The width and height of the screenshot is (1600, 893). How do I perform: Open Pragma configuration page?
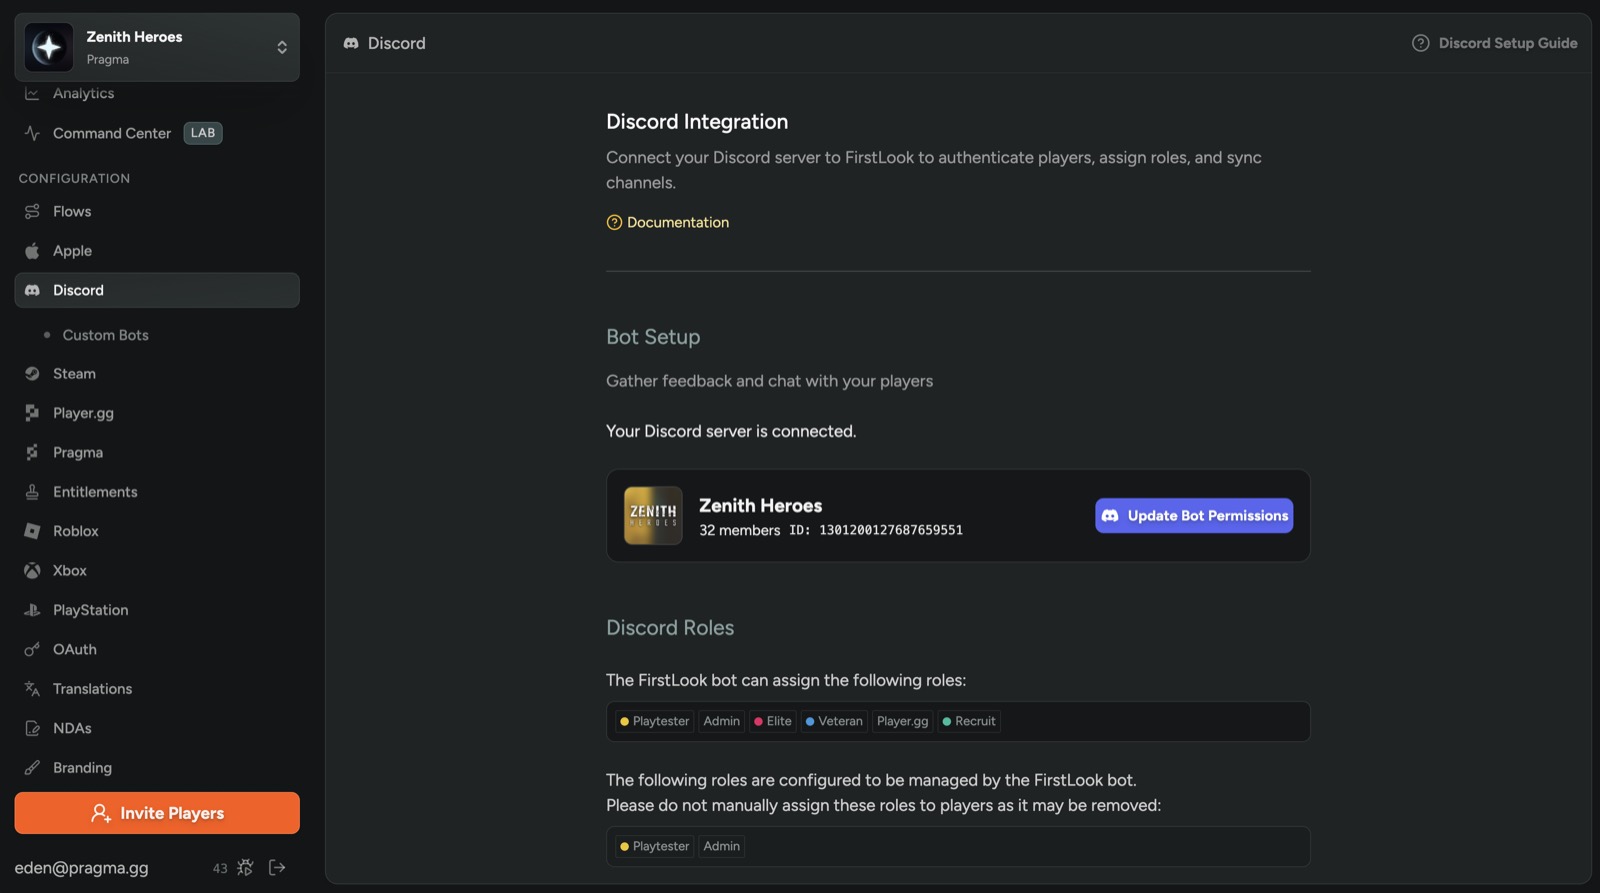tap(78, 452)
